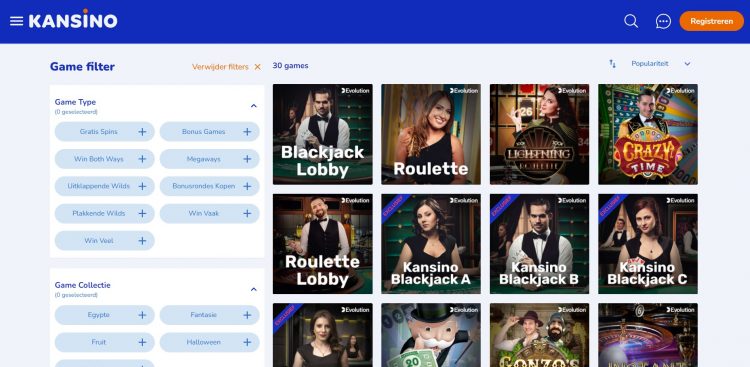Click the sort order arrows icon
The height and width of the screenshot is (367, 750).
pyautogui.click(x=612, y=64)
